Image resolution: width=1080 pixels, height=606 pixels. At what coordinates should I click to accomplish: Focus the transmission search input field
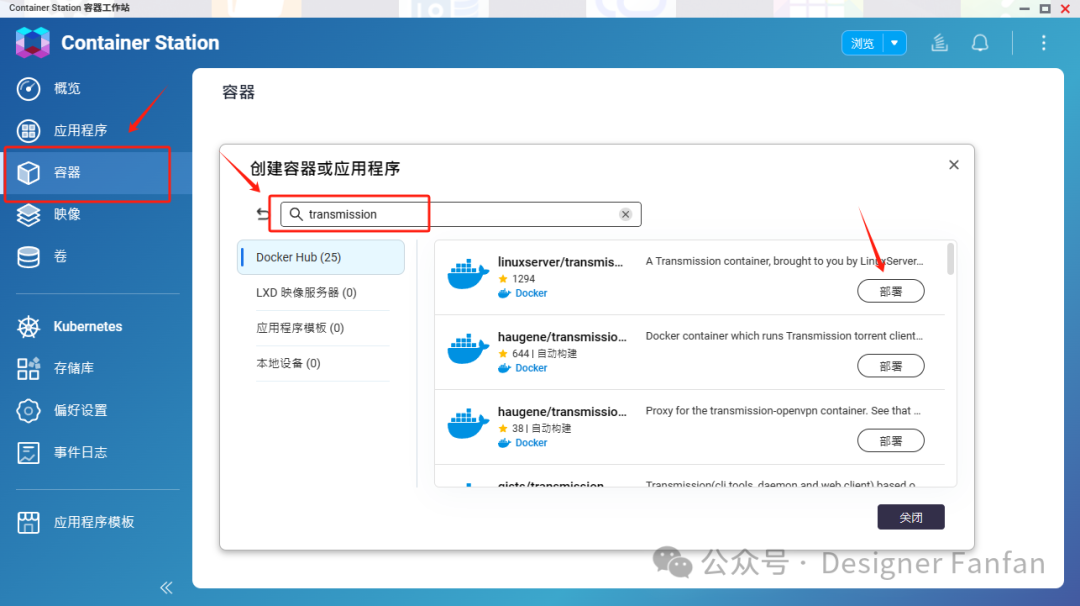point(461,214)
